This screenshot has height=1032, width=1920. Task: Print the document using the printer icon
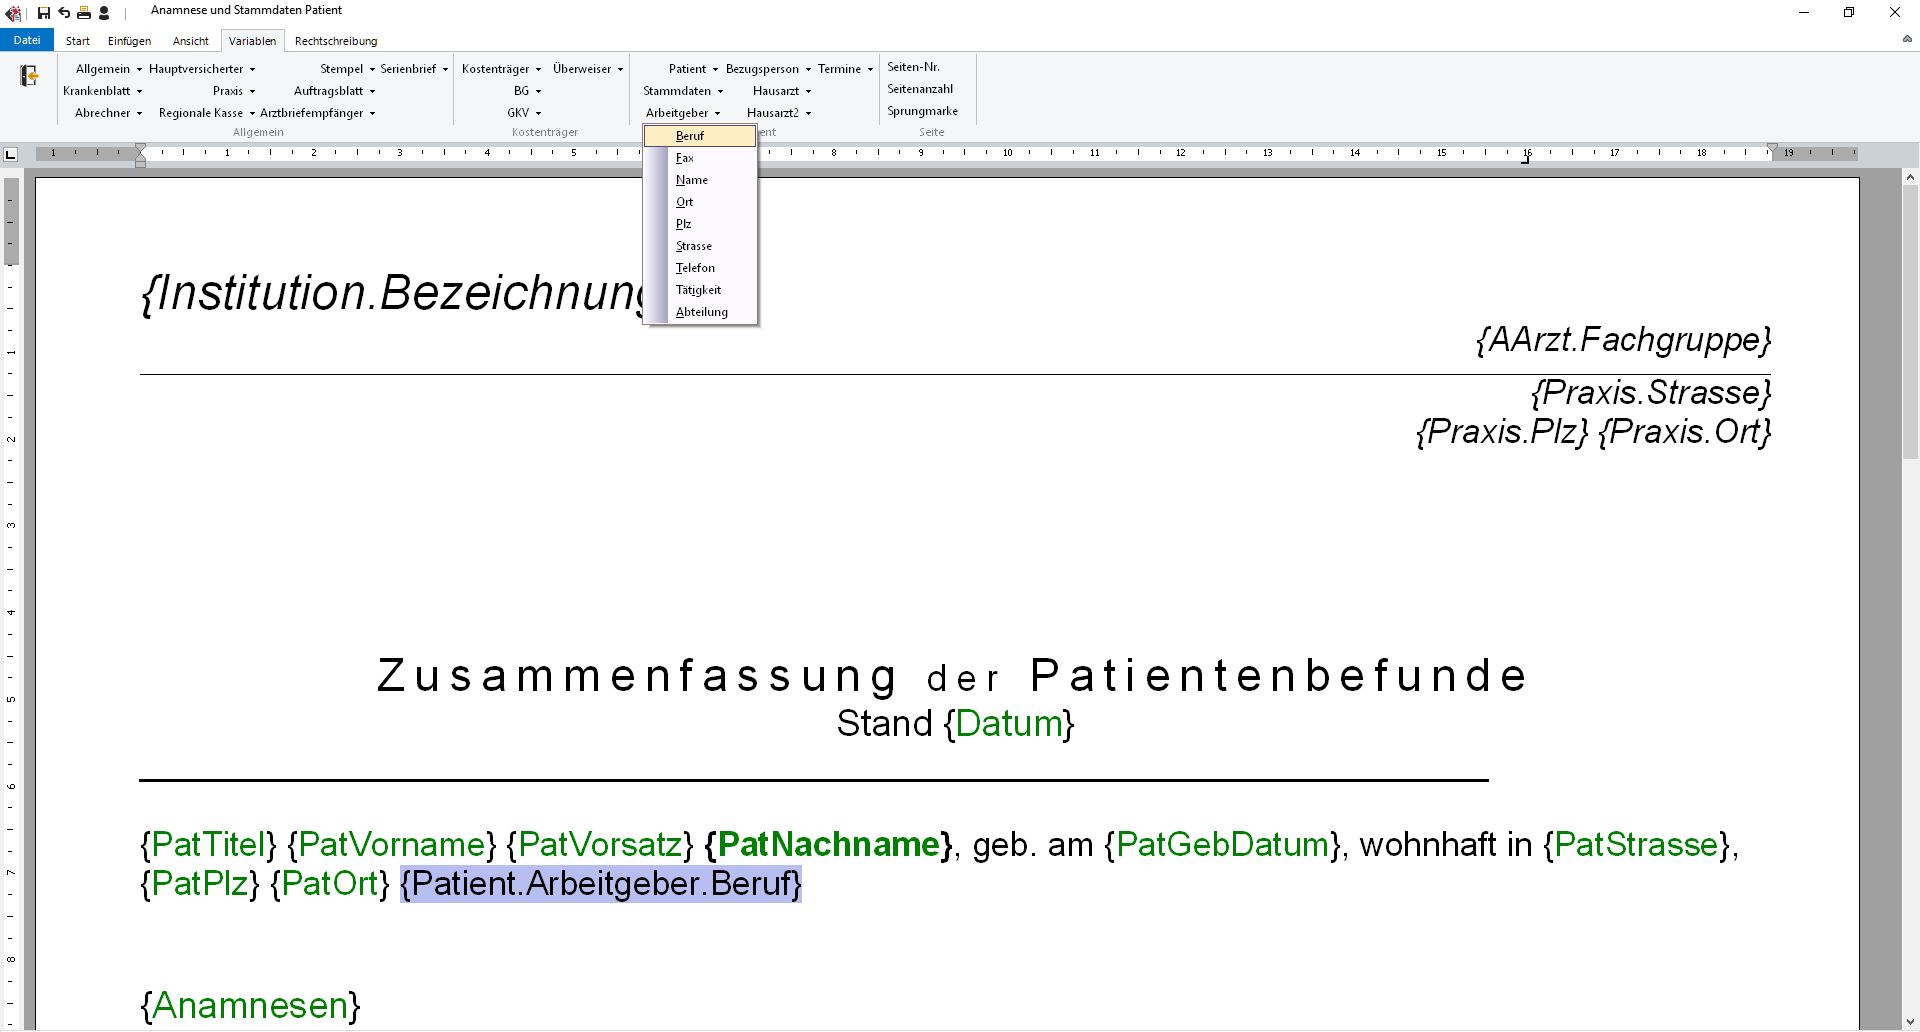84,13
